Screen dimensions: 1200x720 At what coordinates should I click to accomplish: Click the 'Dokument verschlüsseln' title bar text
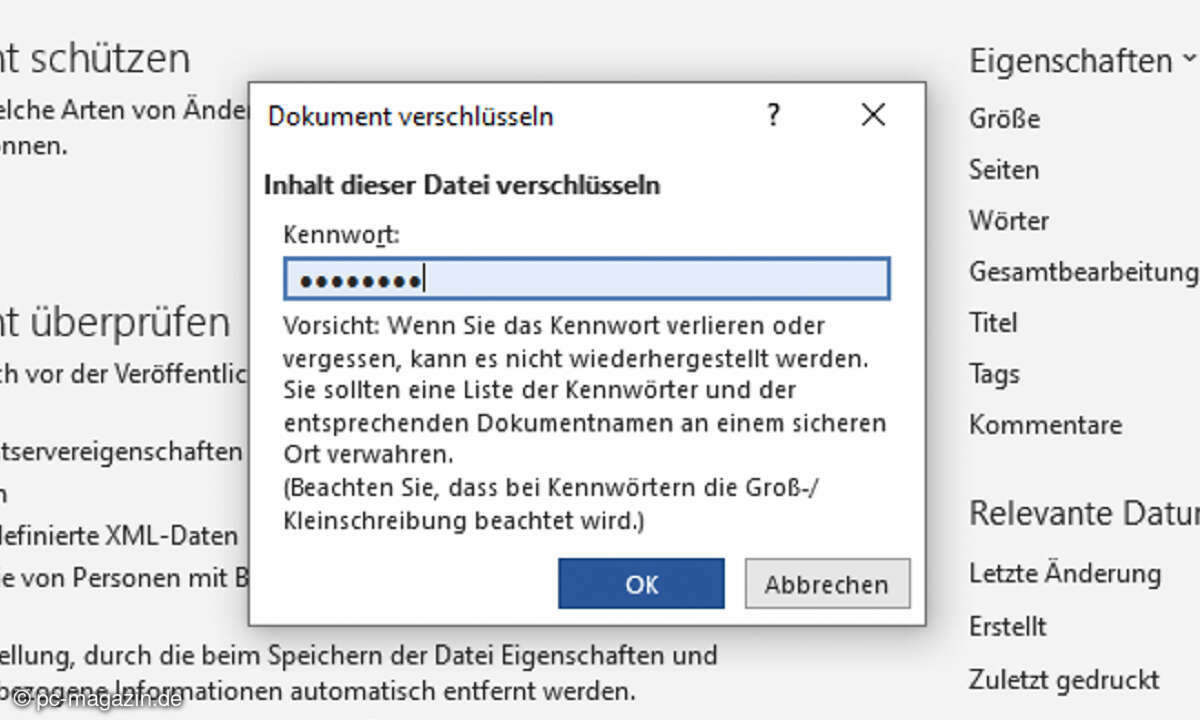coord(410,117)
